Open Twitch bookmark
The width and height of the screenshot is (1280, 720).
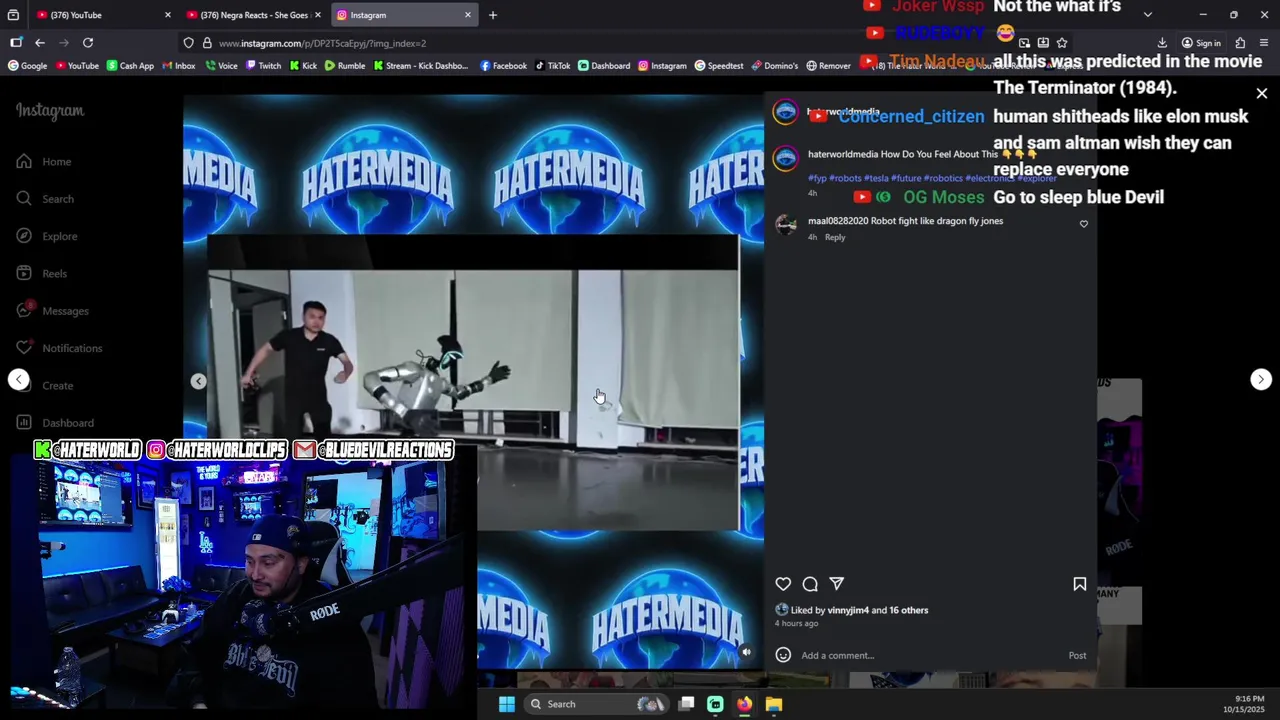point(263,66)
